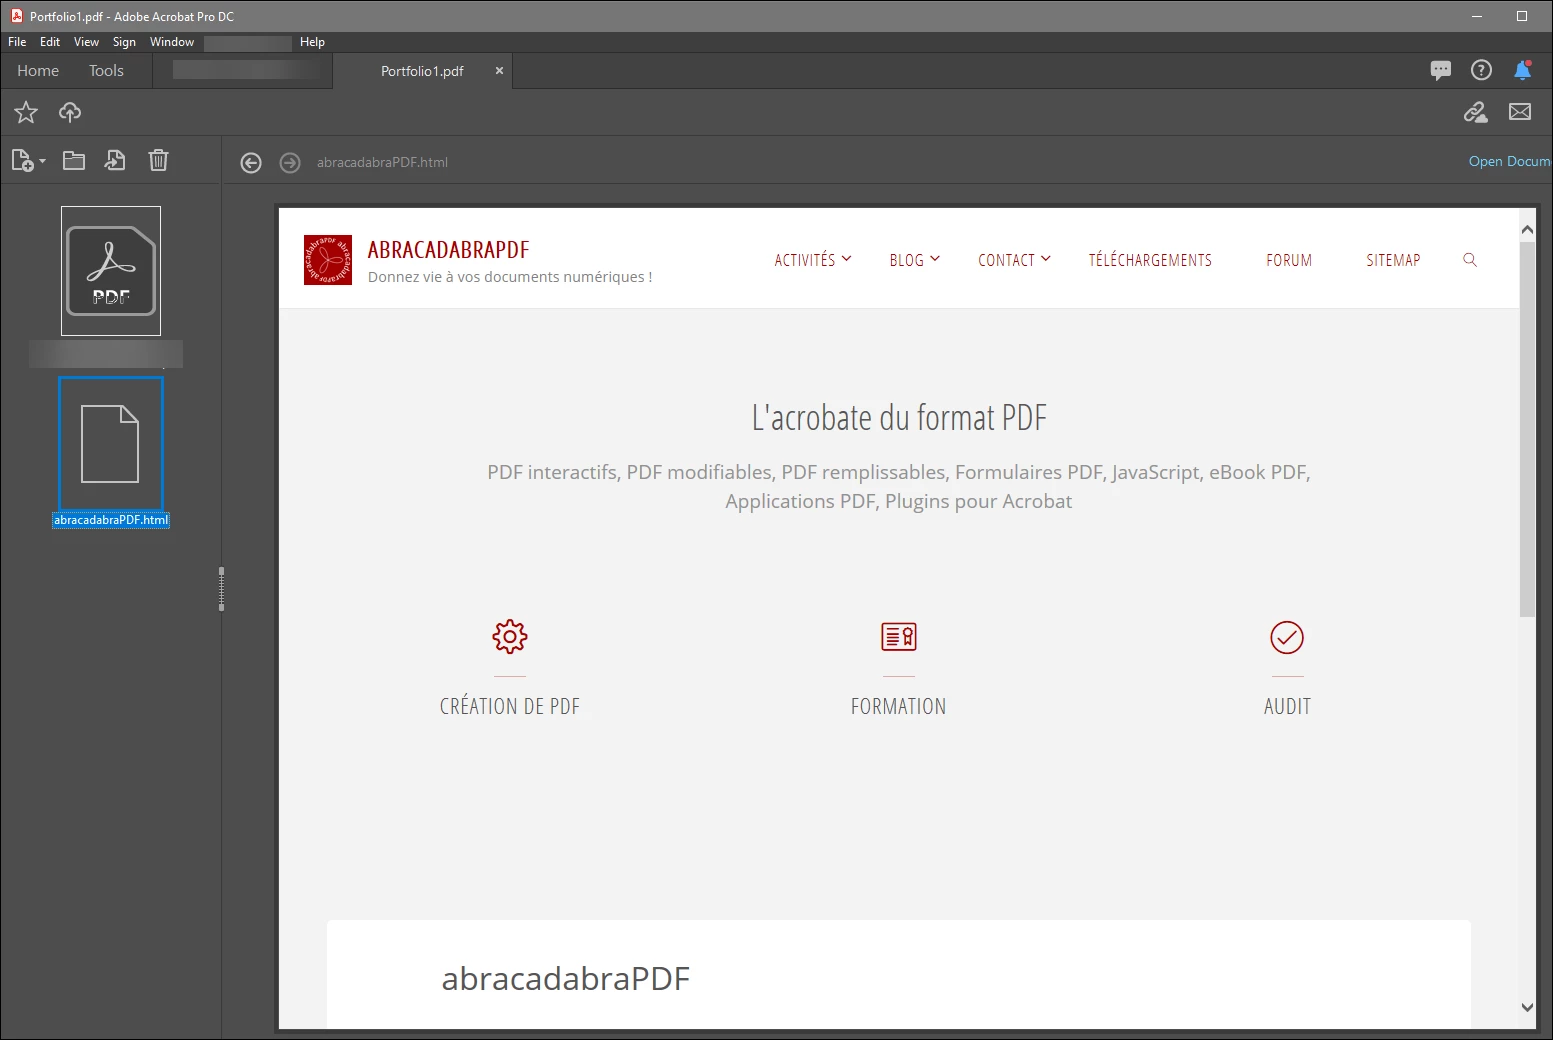Open the SITEMAP link
Image resolution: width=1553 pixels, height=1040 pixels.
(x=1393, y=260)
